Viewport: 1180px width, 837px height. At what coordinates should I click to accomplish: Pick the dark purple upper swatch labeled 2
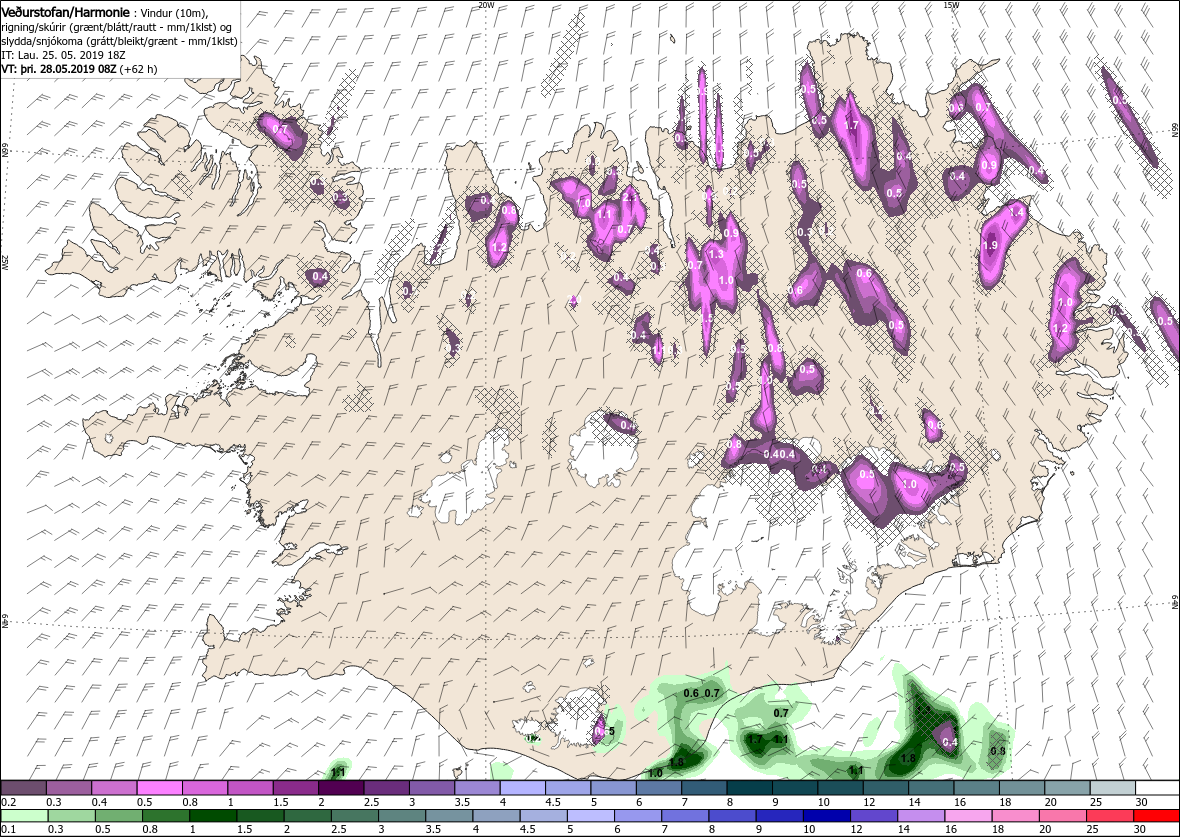[341, 788]
